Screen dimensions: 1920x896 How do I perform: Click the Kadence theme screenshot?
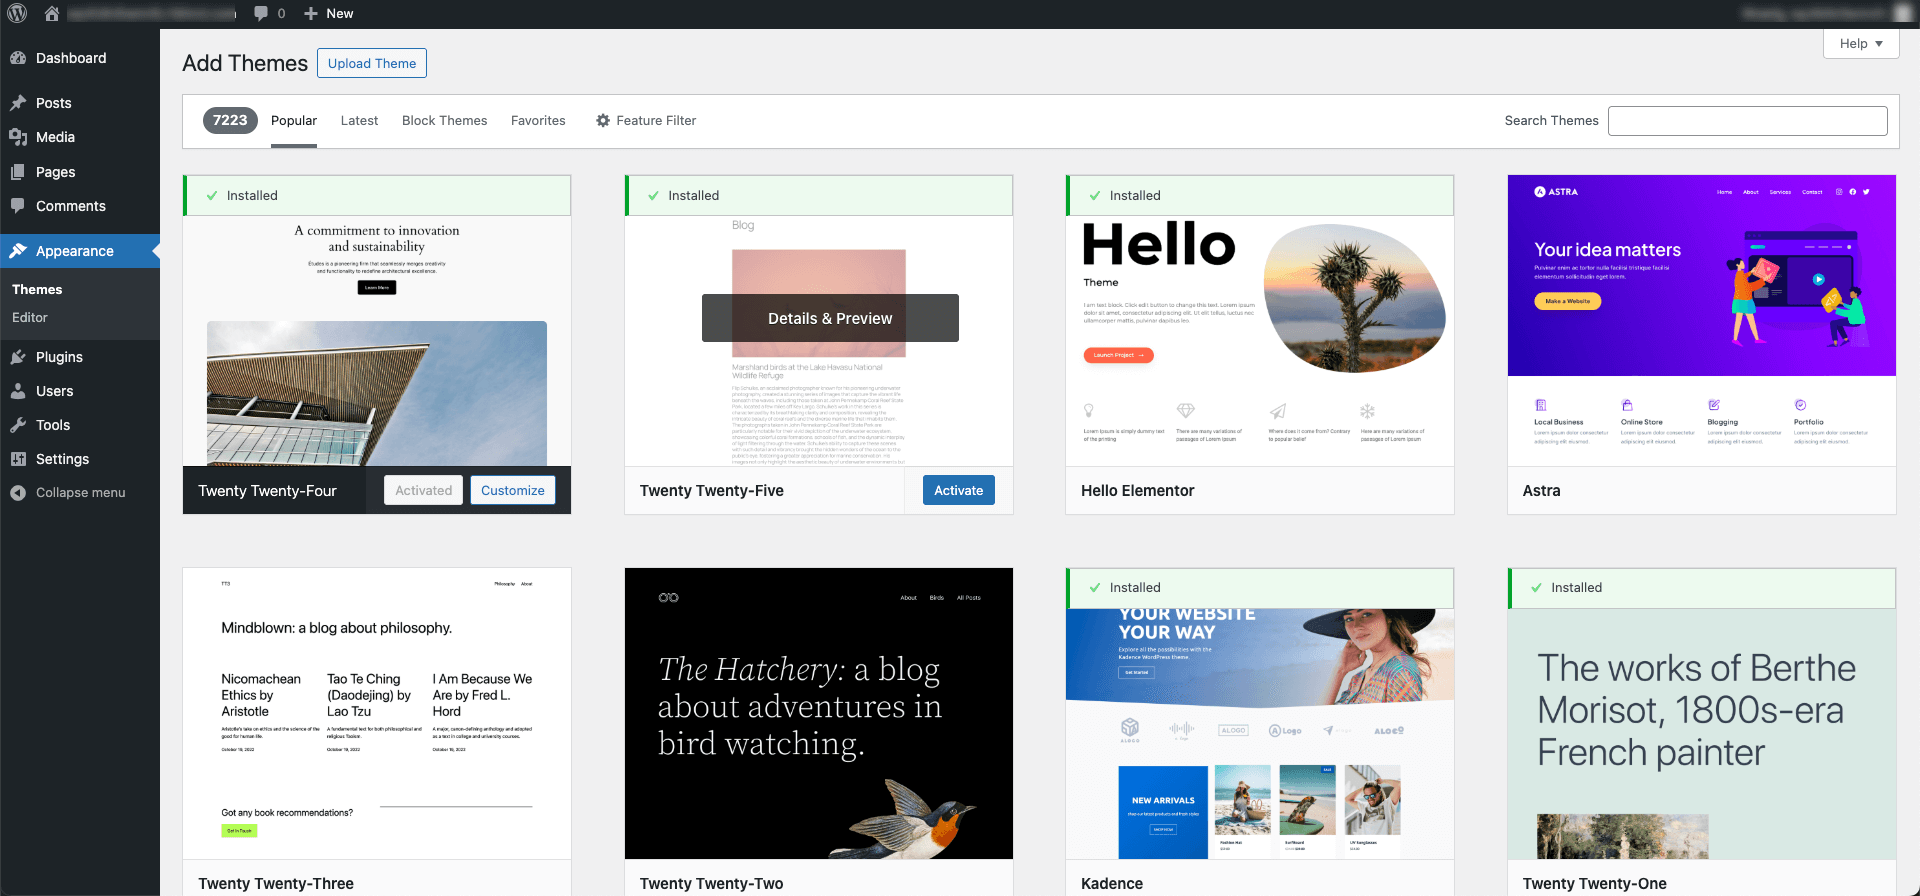[x=1260, y=734]
